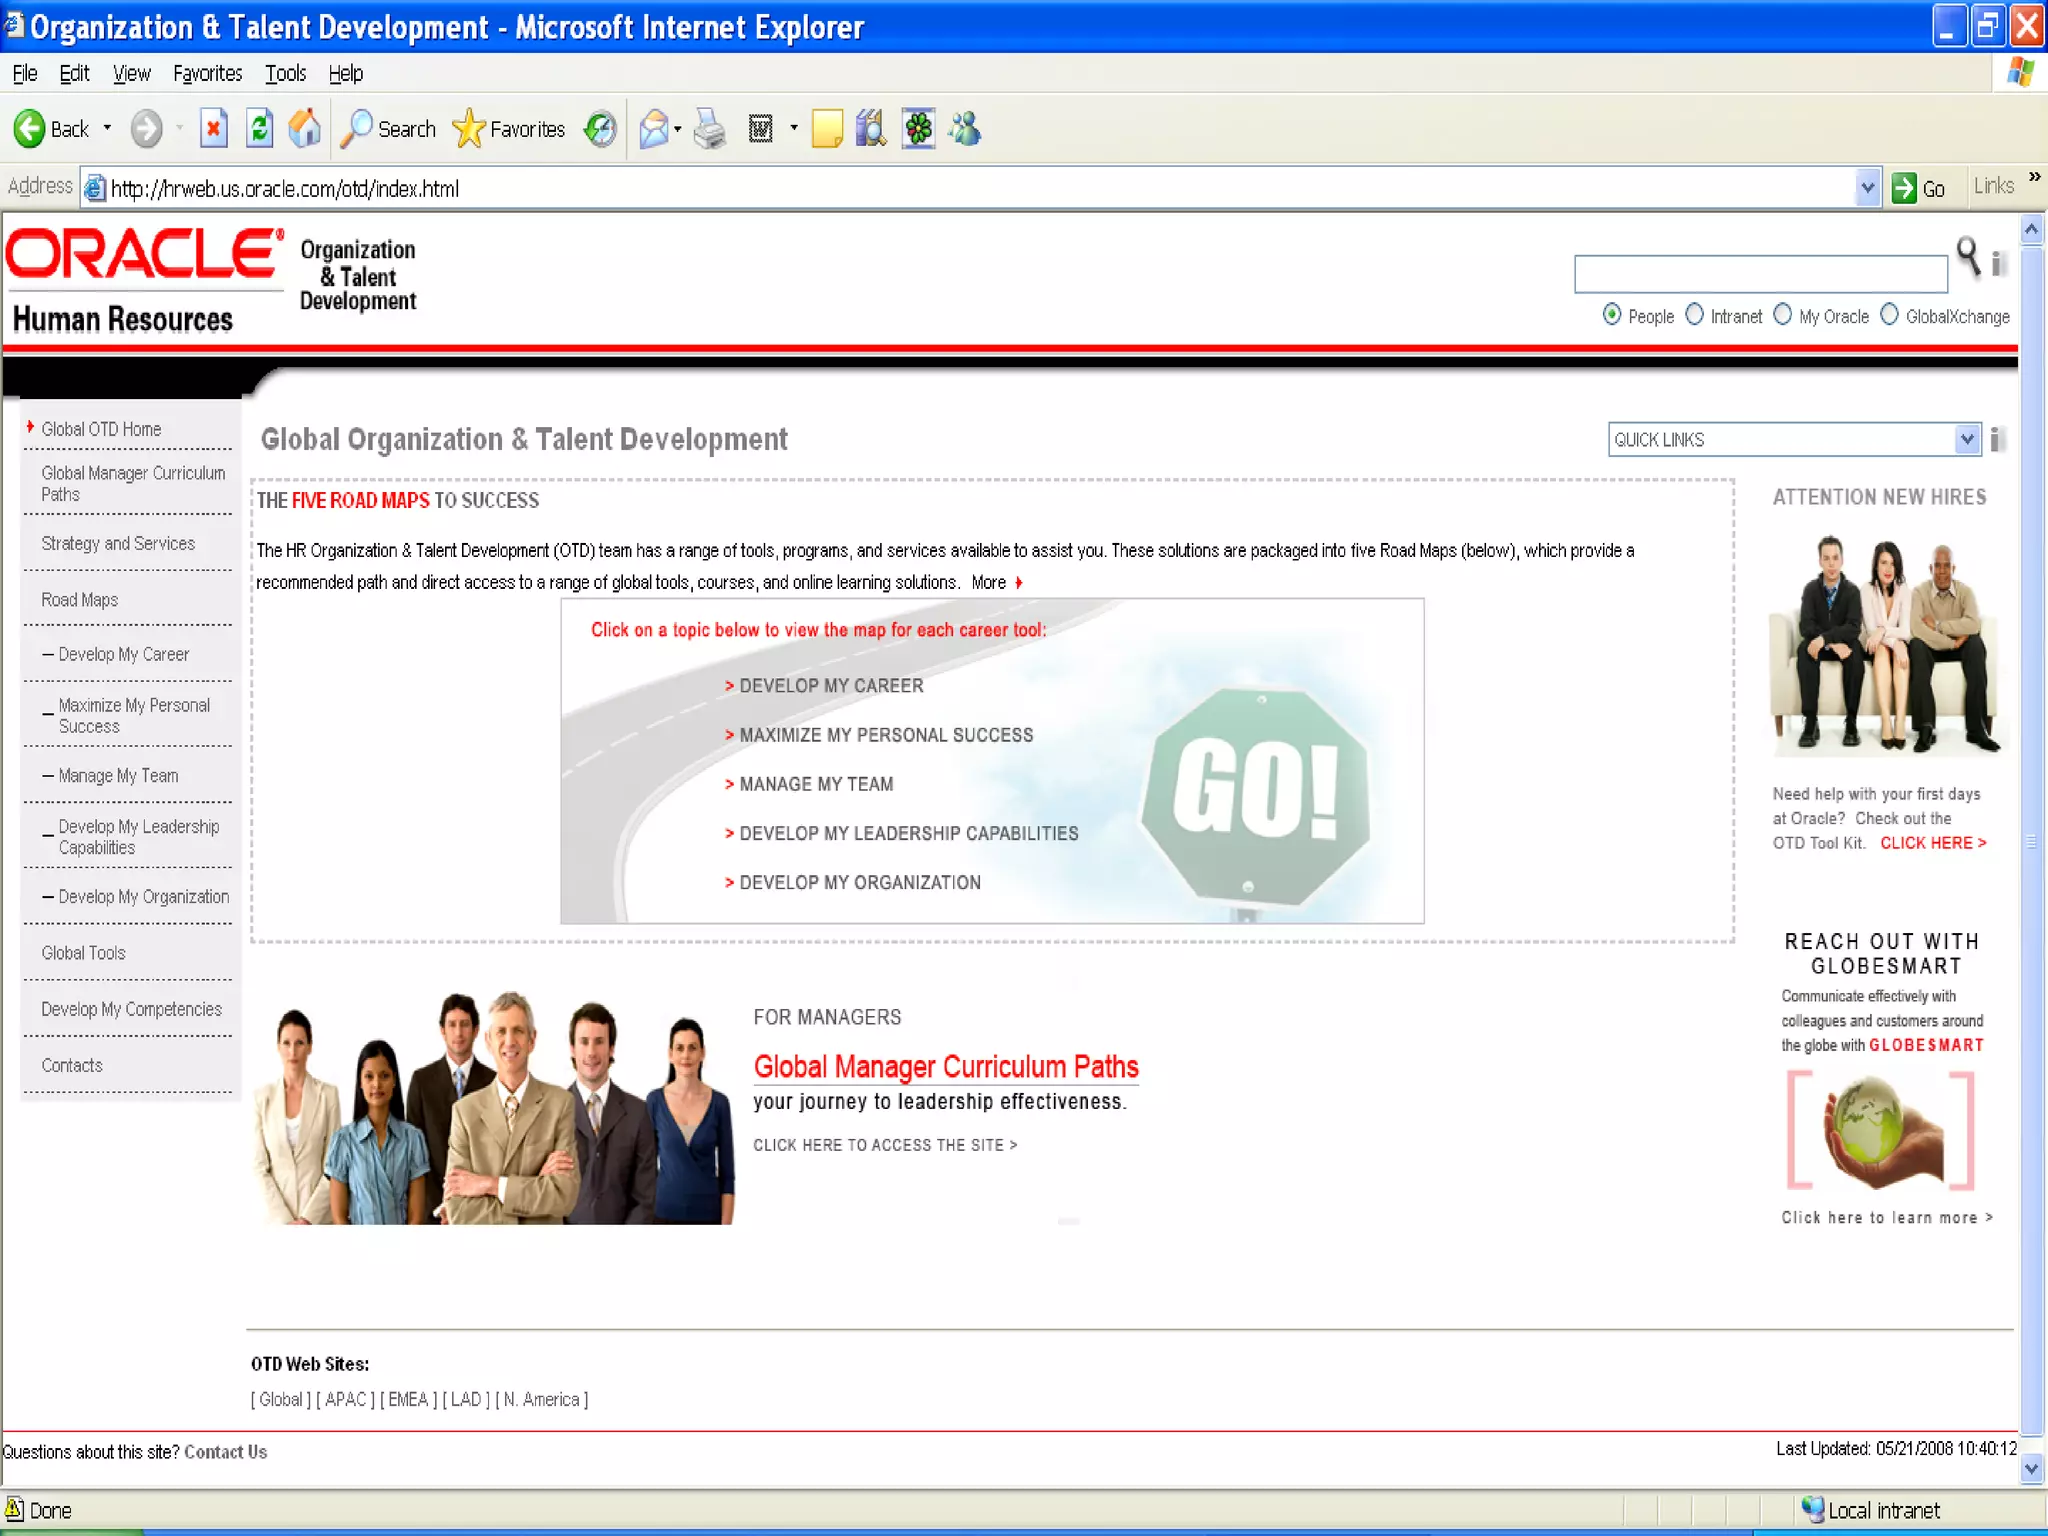Open the Research books icon
This screenshot has height=1536, width=2048.
click(871, 129)
